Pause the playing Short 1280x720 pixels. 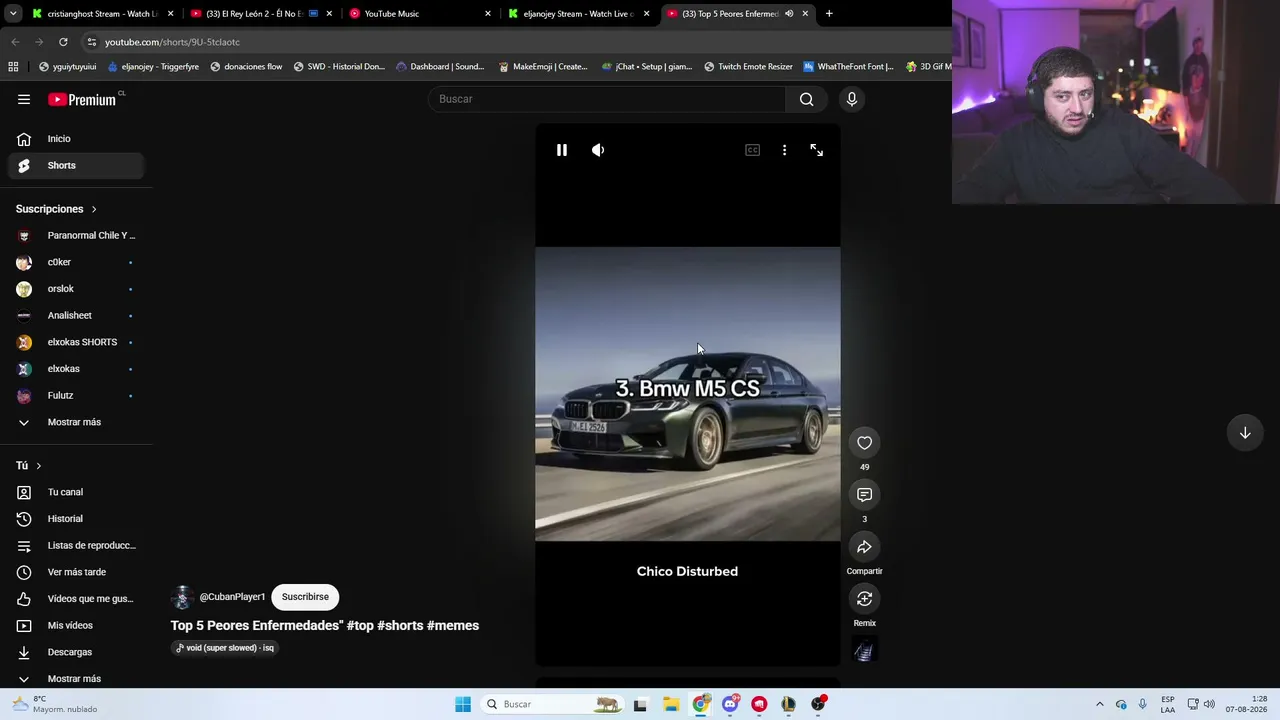point(562,150)
